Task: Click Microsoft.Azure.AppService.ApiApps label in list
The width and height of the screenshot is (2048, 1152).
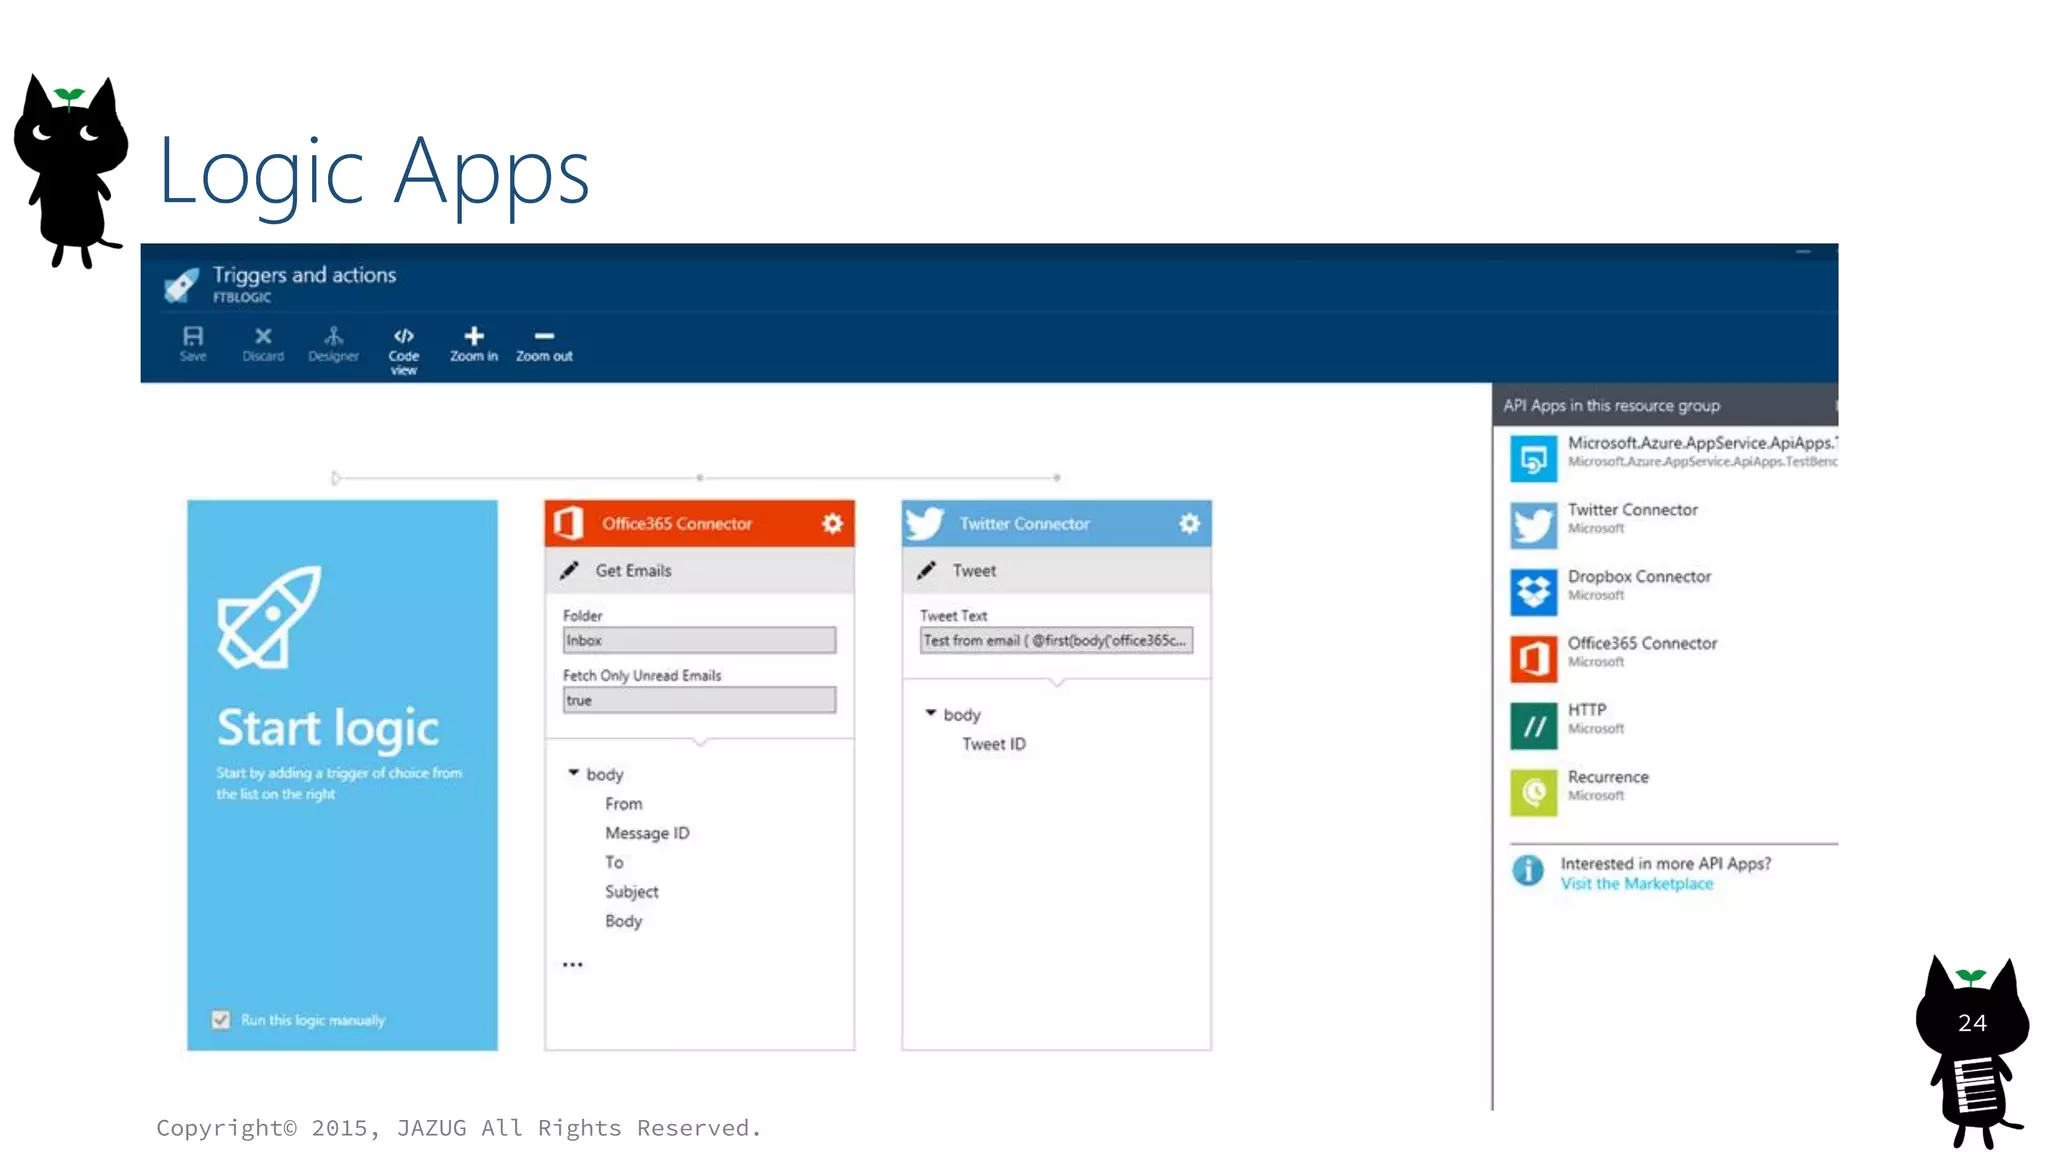Action: (x=1702, y=443)
